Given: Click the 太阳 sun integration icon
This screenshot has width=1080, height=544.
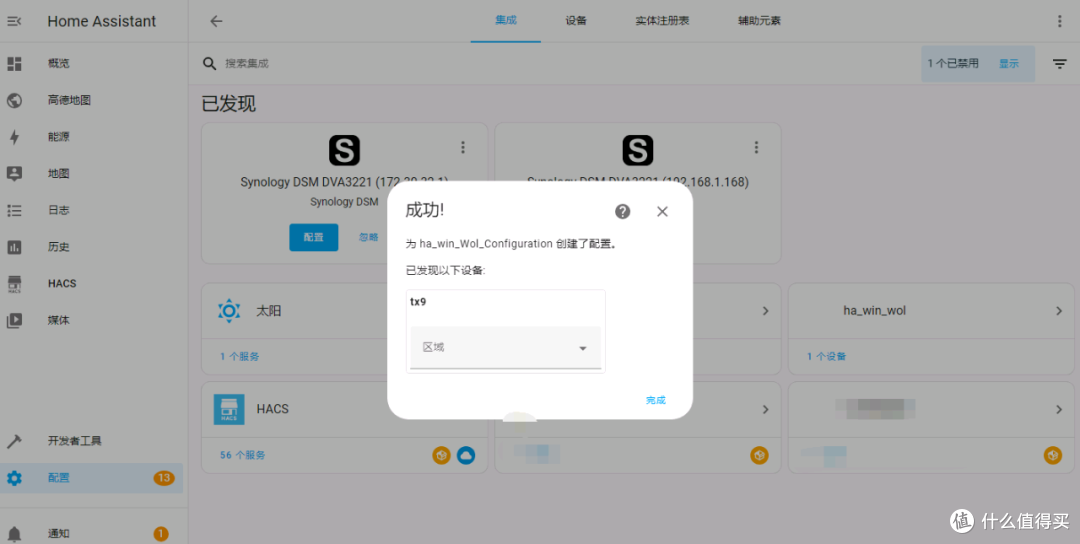Looking at the screenshot, I should pos(229,311).
